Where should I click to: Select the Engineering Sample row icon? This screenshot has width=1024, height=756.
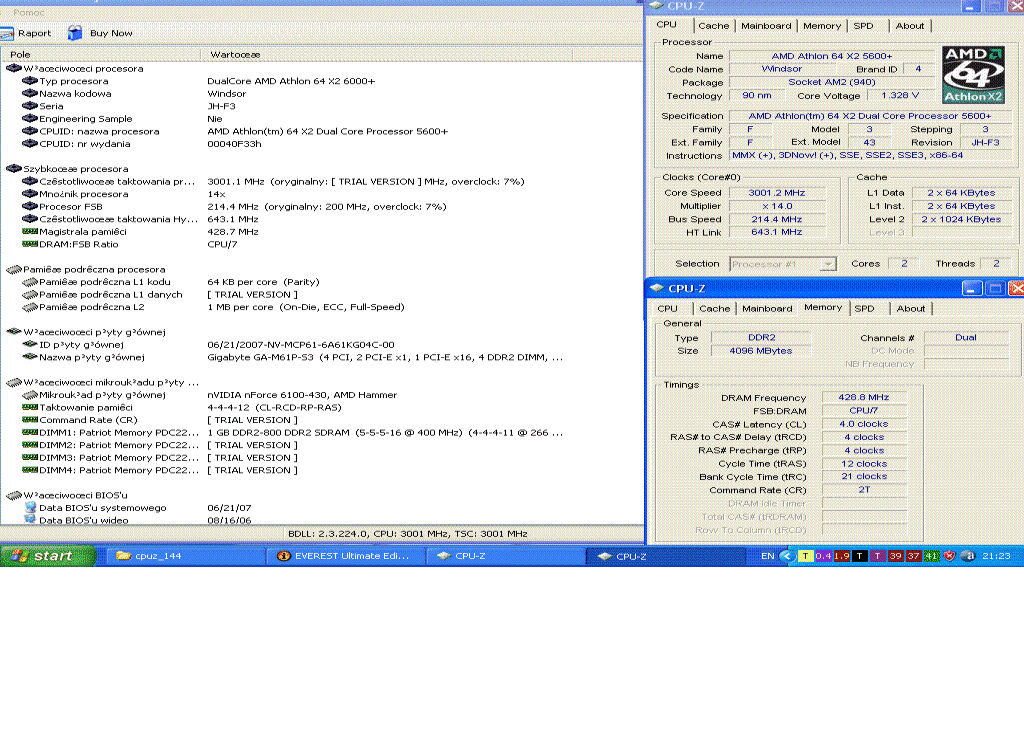pyautogui.click(x=29, y=118)
